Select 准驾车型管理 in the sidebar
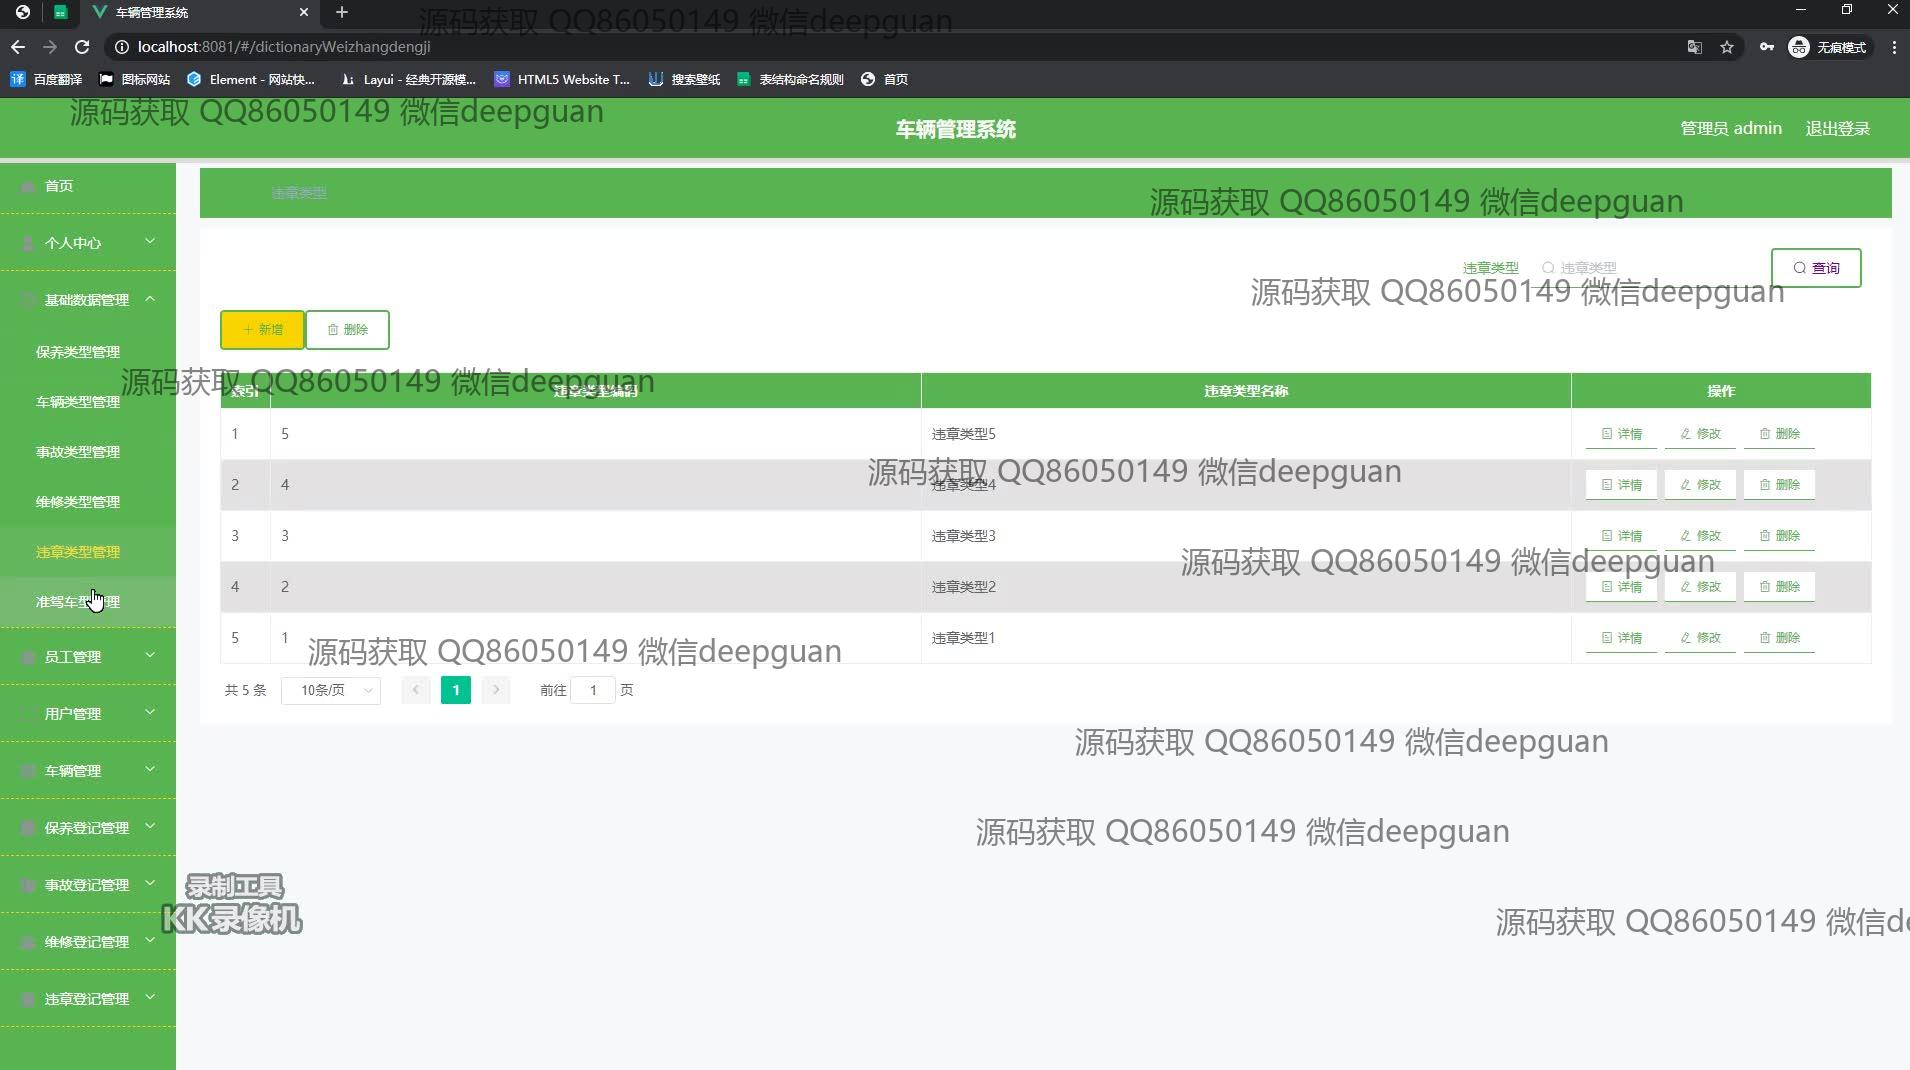 [x=78, y=602]
